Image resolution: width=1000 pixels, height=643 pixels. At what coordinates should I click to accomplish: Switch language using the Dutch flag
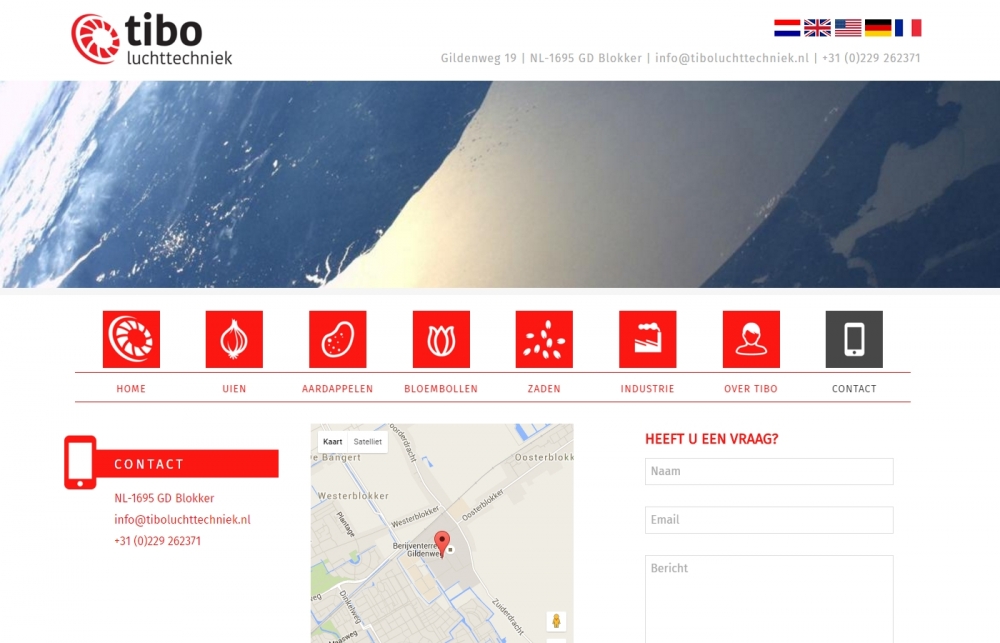click(787, 27)
